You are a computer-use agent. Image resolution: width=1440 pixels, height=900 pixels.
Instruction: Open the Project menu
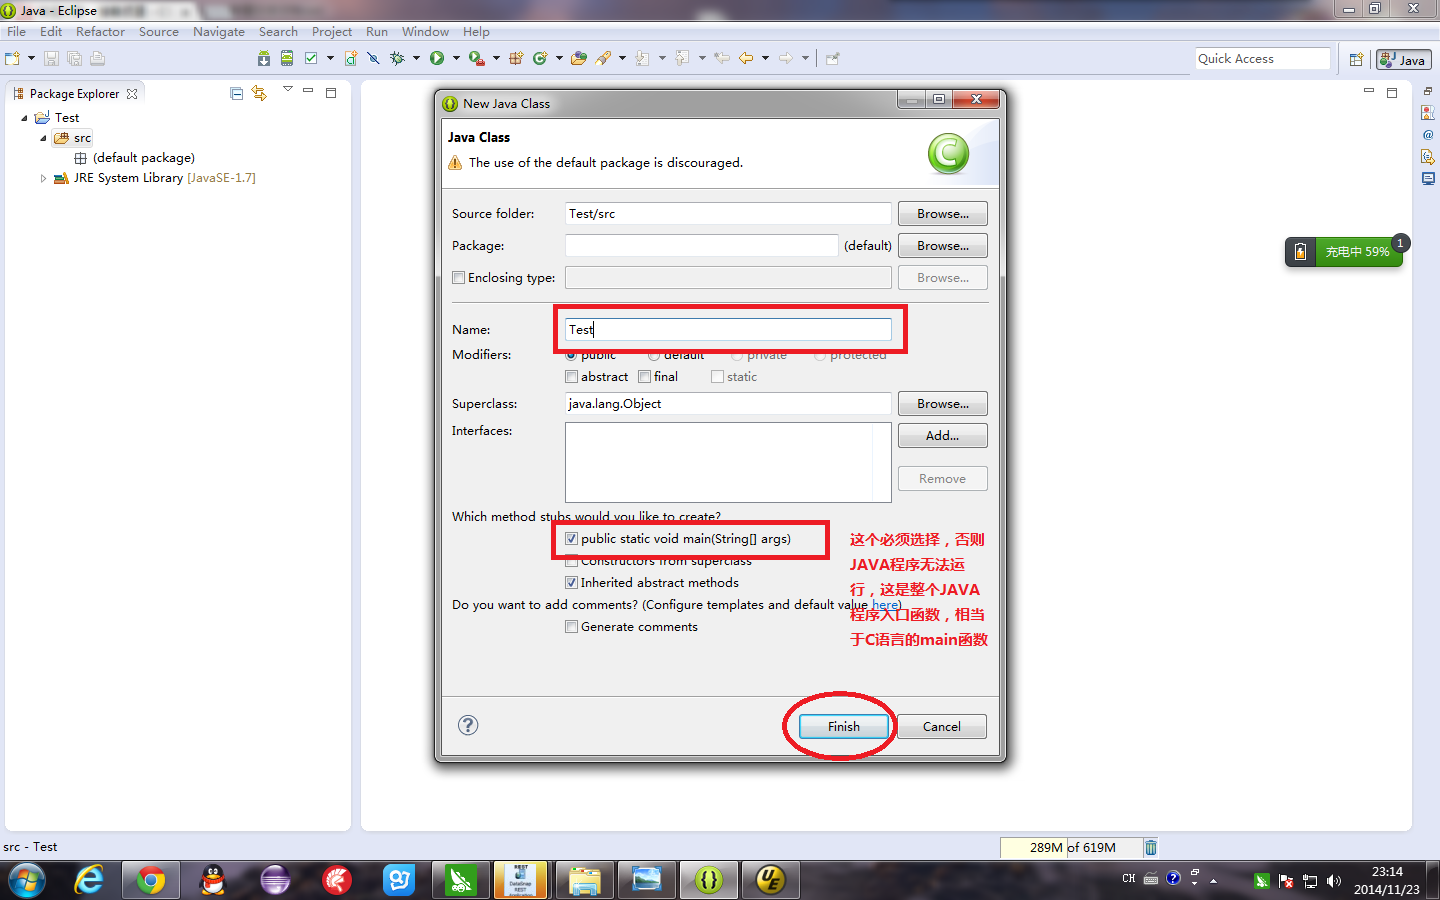(x=332, y=32)
